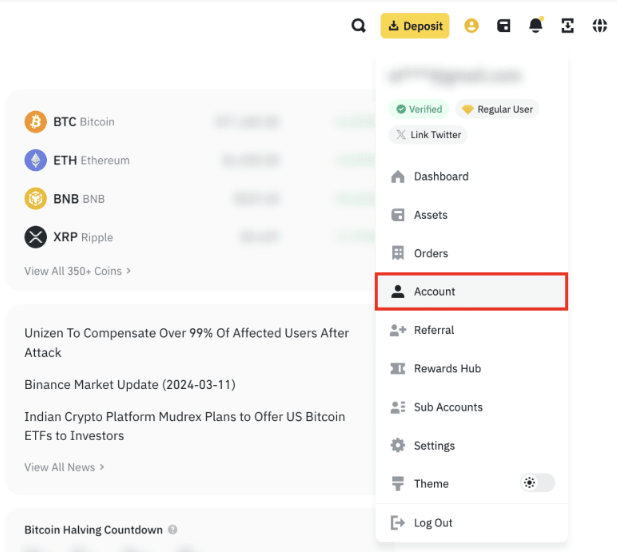The image size is (617, 552).
Task: Click the XRP Ripple coin icon
Action: click(x=35, y=237)
